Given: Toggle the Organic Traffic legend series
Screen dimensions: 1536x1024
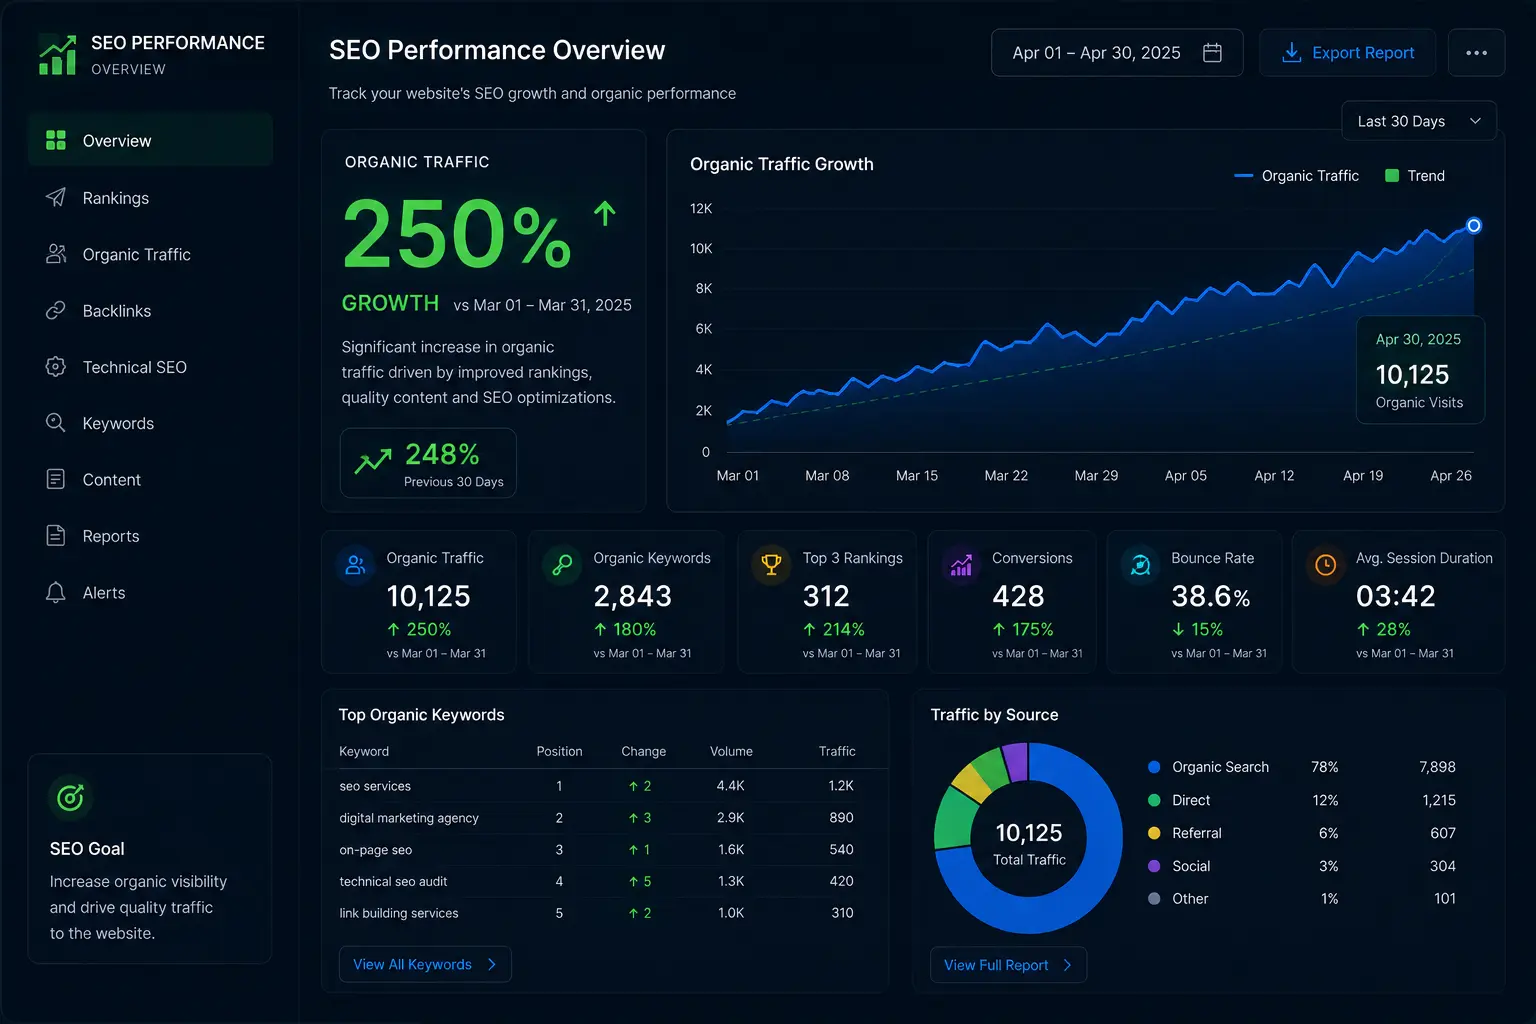Looking at the screenshot, I should click(x=1296, y=176).
